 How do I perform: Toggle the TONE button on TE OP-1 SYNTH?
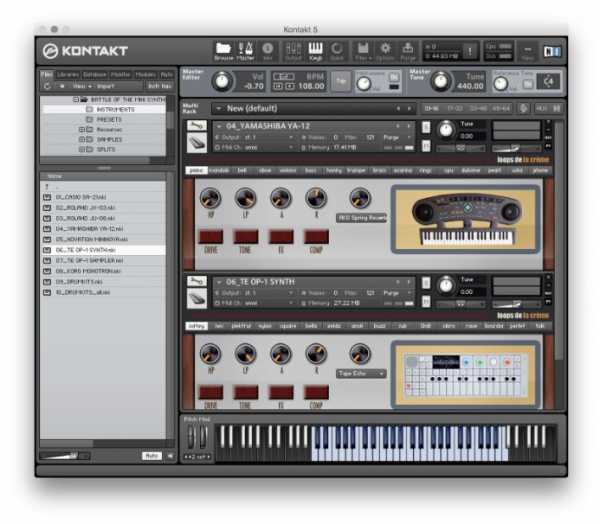click(246, 392)
